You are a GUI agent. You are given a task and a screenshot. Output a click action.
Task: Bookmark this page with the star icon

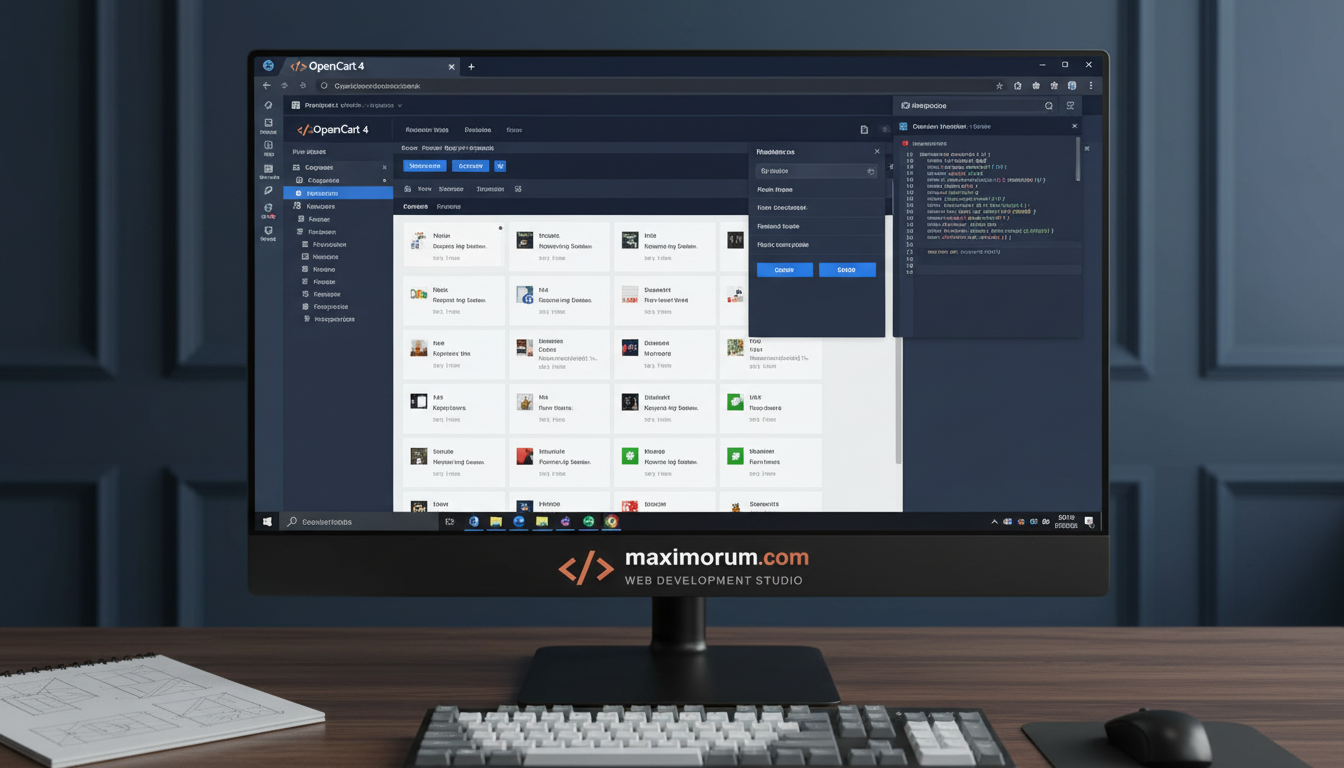[x=999, y=86]
